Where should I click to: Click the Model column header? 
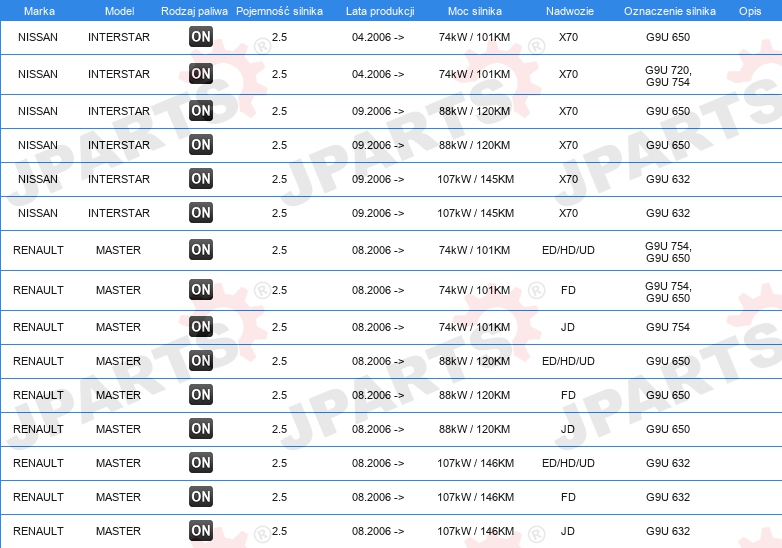119,11
